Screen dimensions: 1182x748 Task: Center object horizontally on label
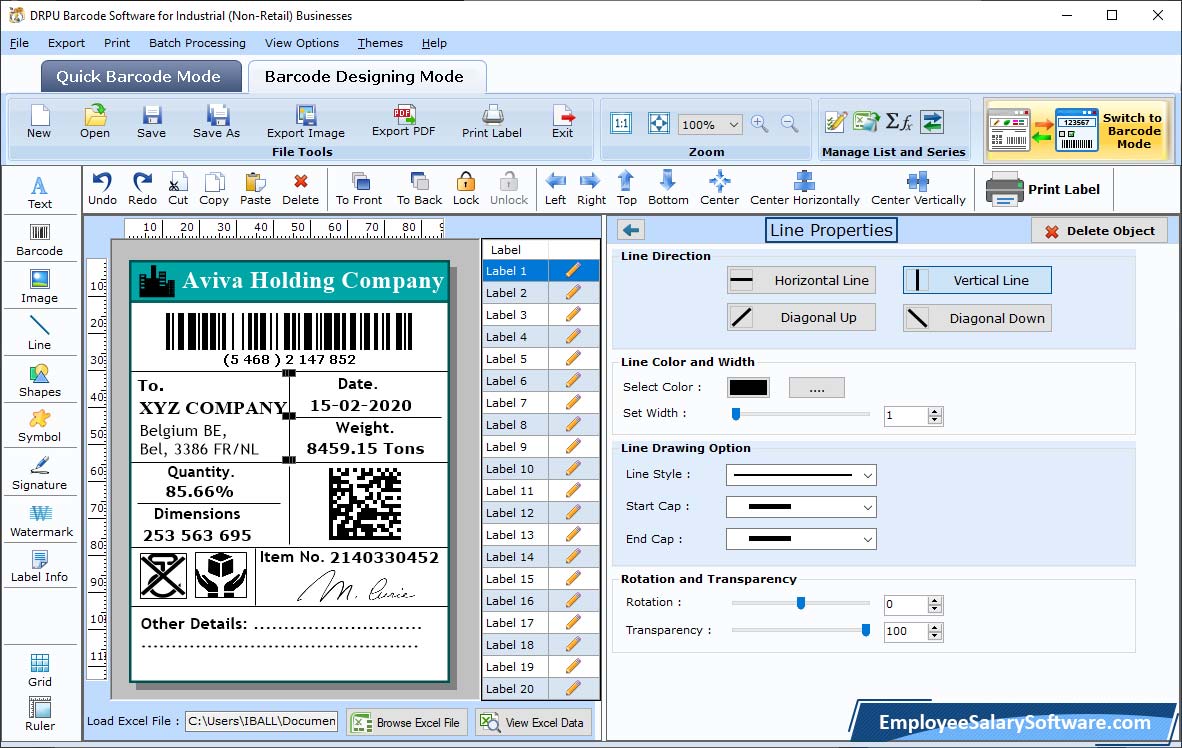point(804,189)
